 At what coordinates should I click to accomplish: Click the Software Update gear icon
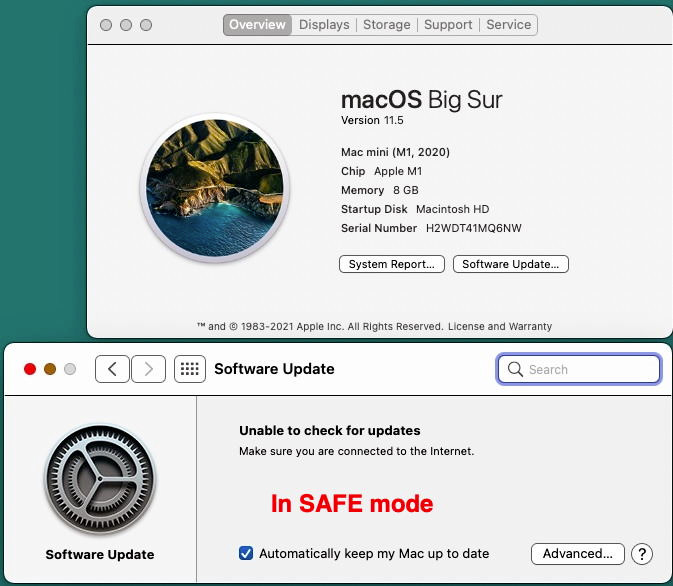point(100,479)
